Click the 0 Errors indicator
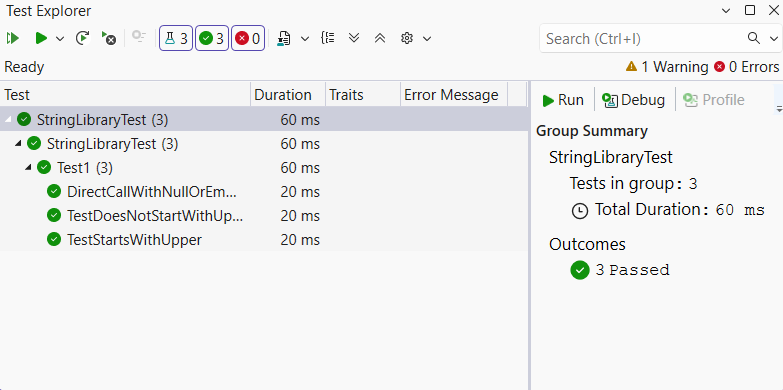The width and height of the screenshot is (783, 390). tap(747, 67)
